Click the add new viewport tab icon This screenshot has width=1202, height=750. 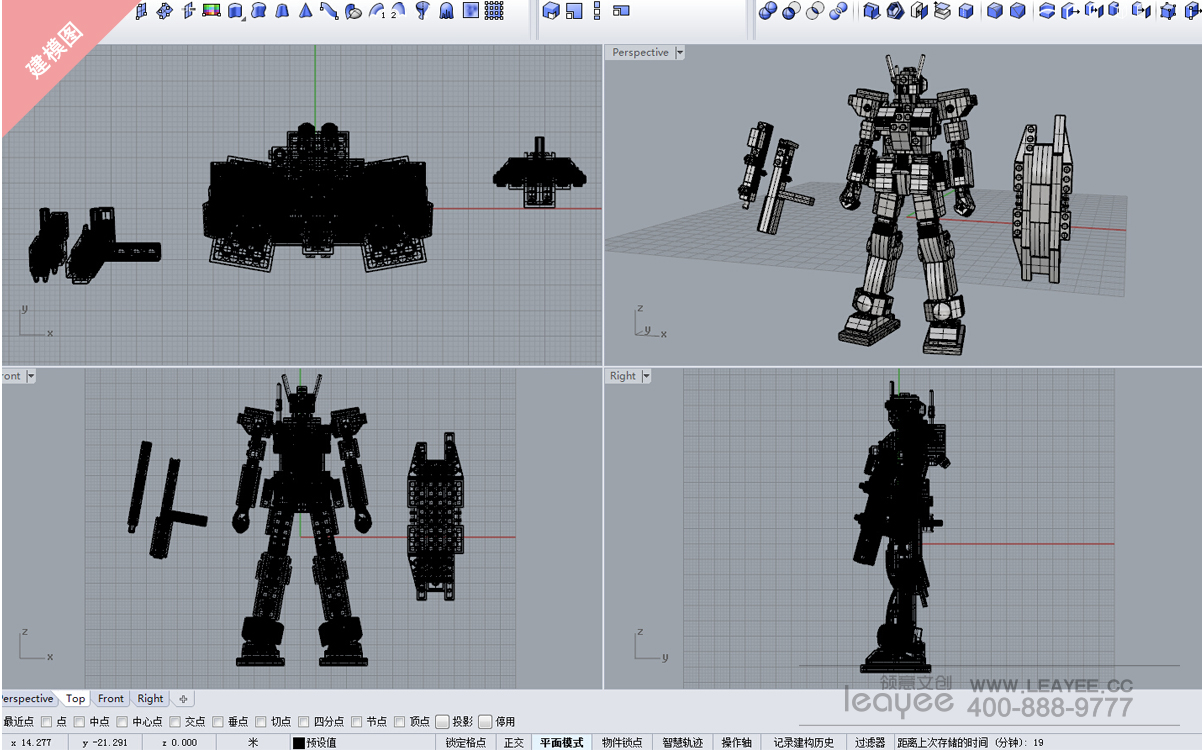[183, 699]
